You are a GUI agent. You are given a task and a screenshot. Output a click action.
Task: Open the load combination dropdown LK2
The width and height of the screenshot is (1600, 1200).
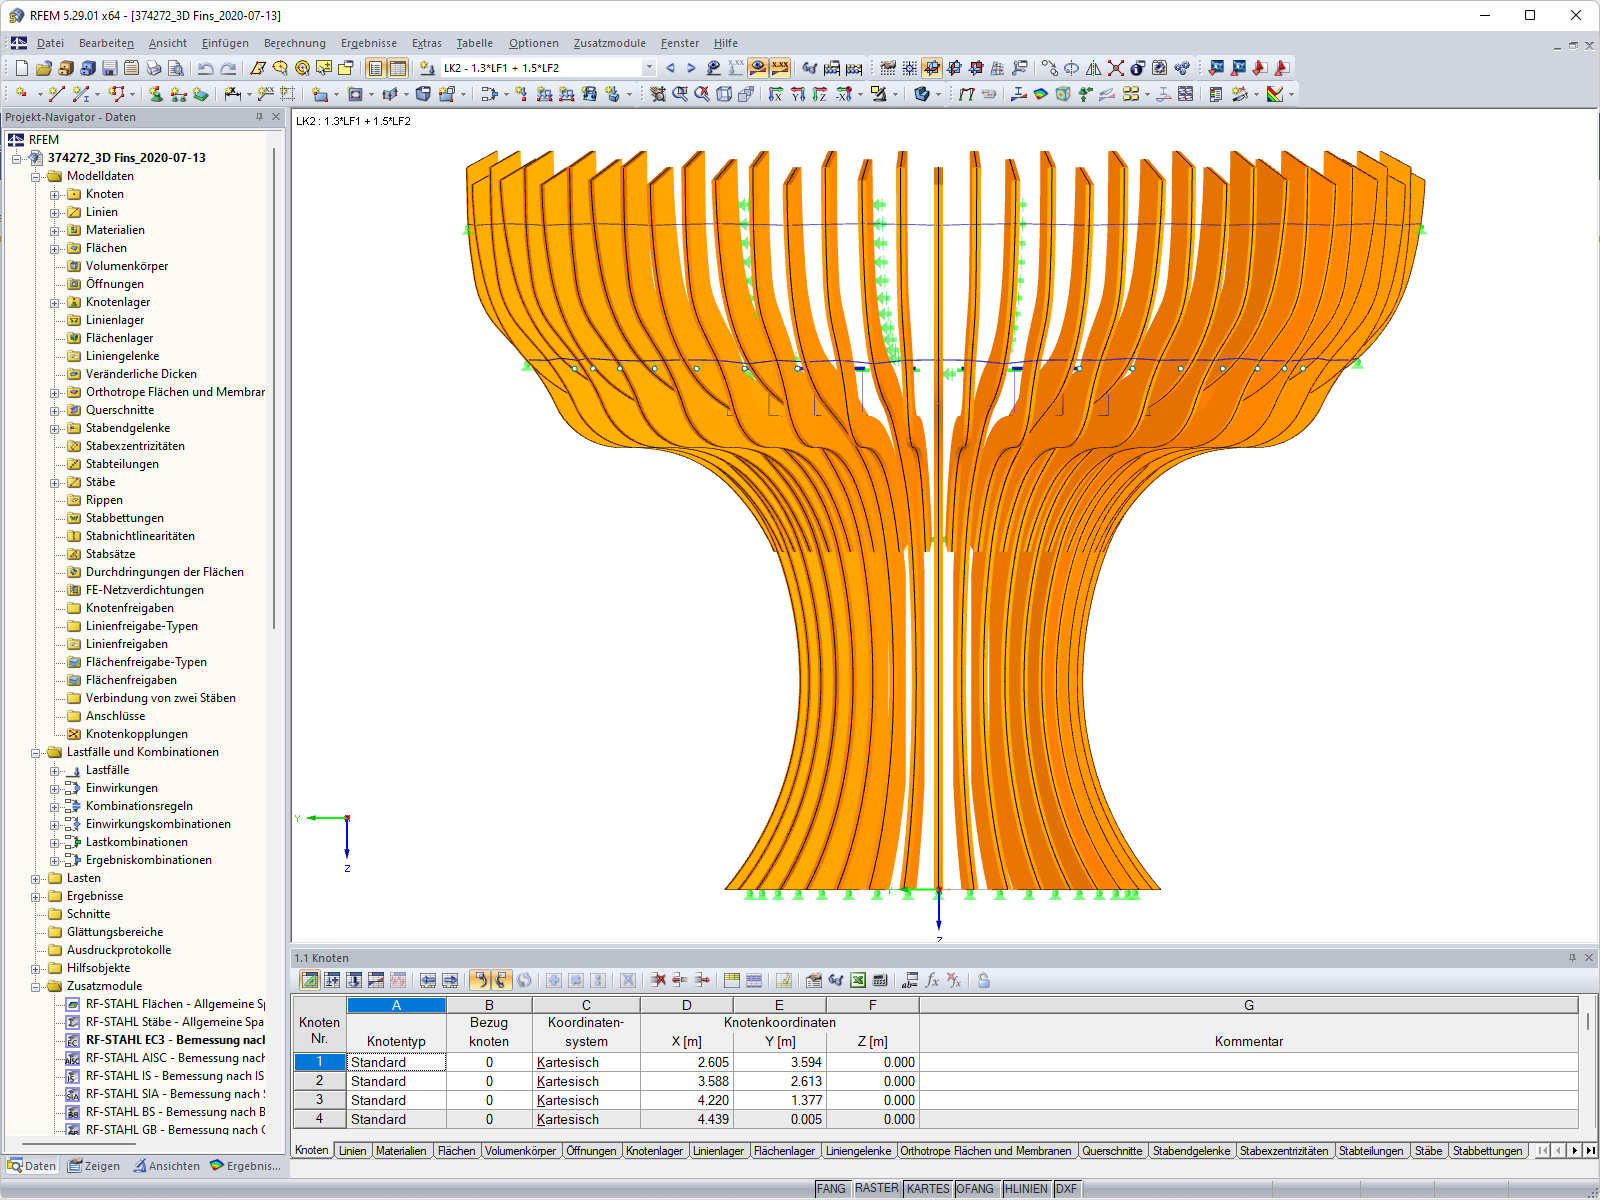648,67
